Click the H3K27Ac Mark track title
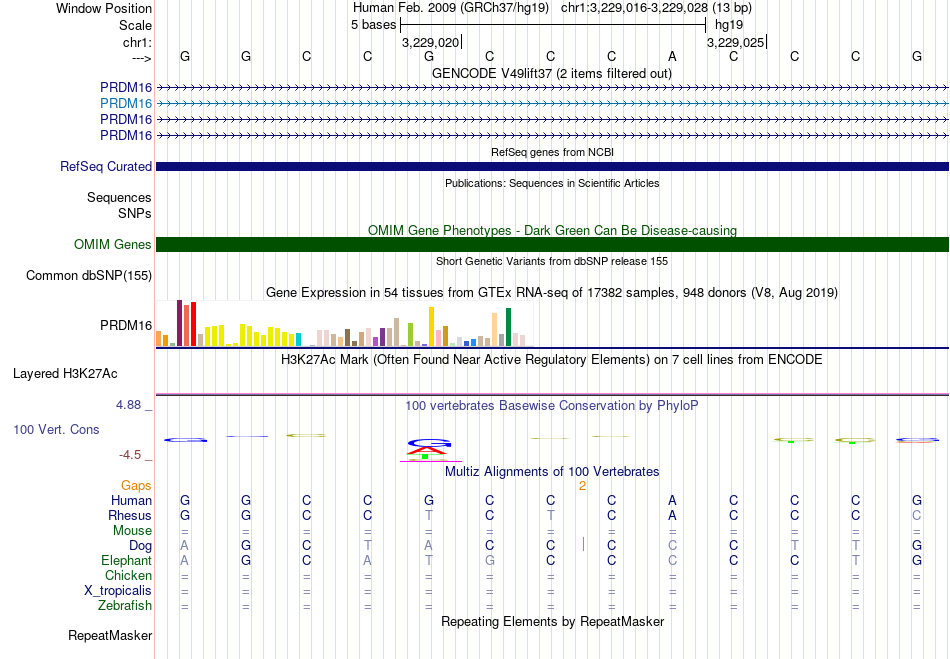This screenshot has width=950, height=659. [x=552, y=360]
